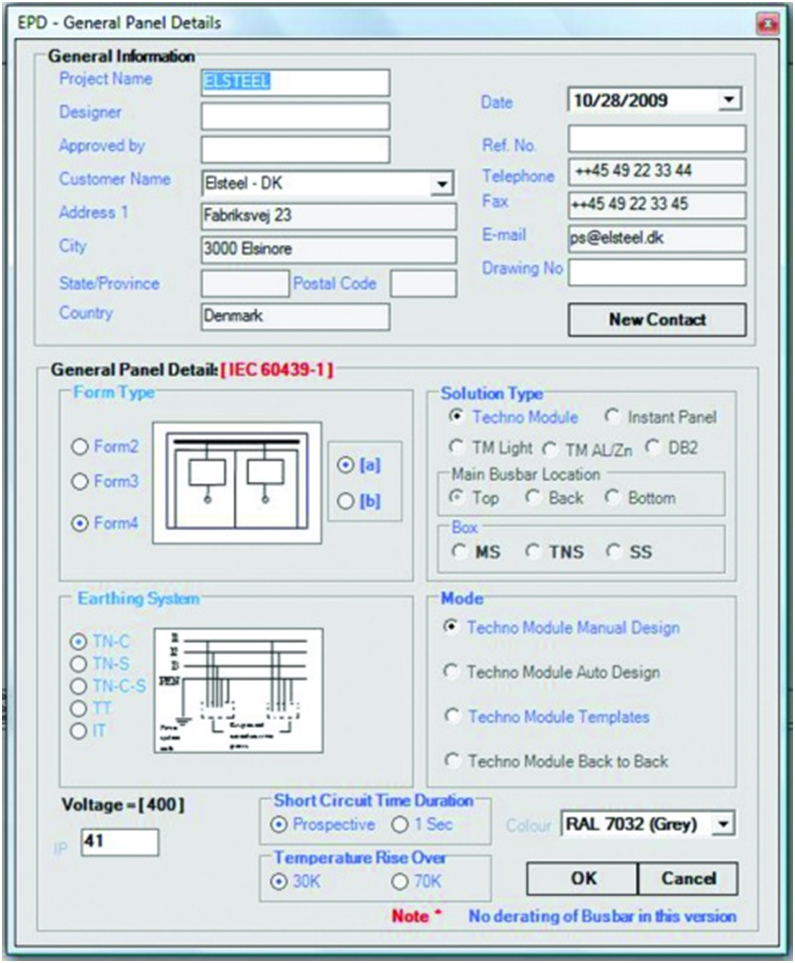Click the Country field showing Denmark
Screen dimensions: 795x963
tap(295, 316)
